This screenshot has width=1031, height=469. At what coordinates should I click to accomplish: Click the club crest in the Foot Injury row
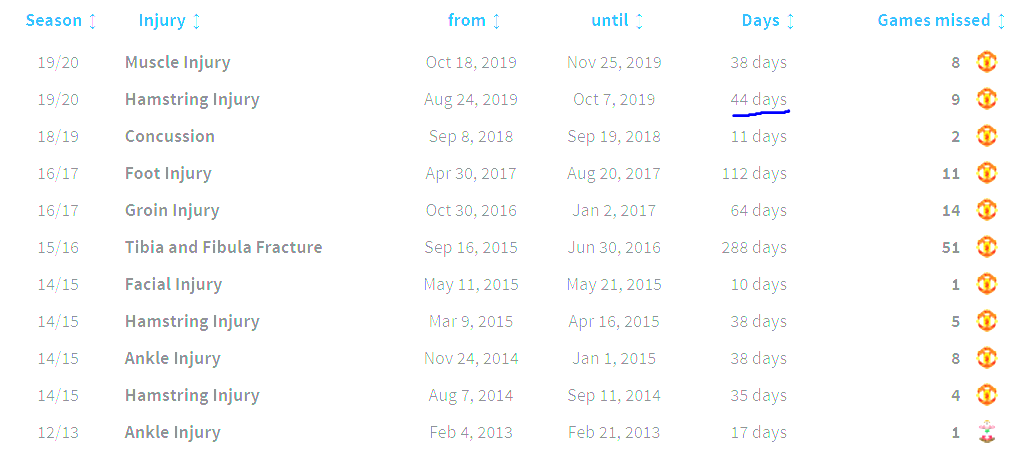[x=986, y=173]
